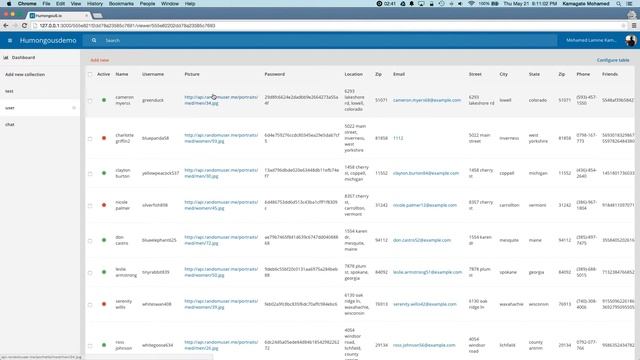Image resolution: width=640 pixels, height=360 pixels.
Task: Open the serenity.wells email link
Action: (424, 304)
